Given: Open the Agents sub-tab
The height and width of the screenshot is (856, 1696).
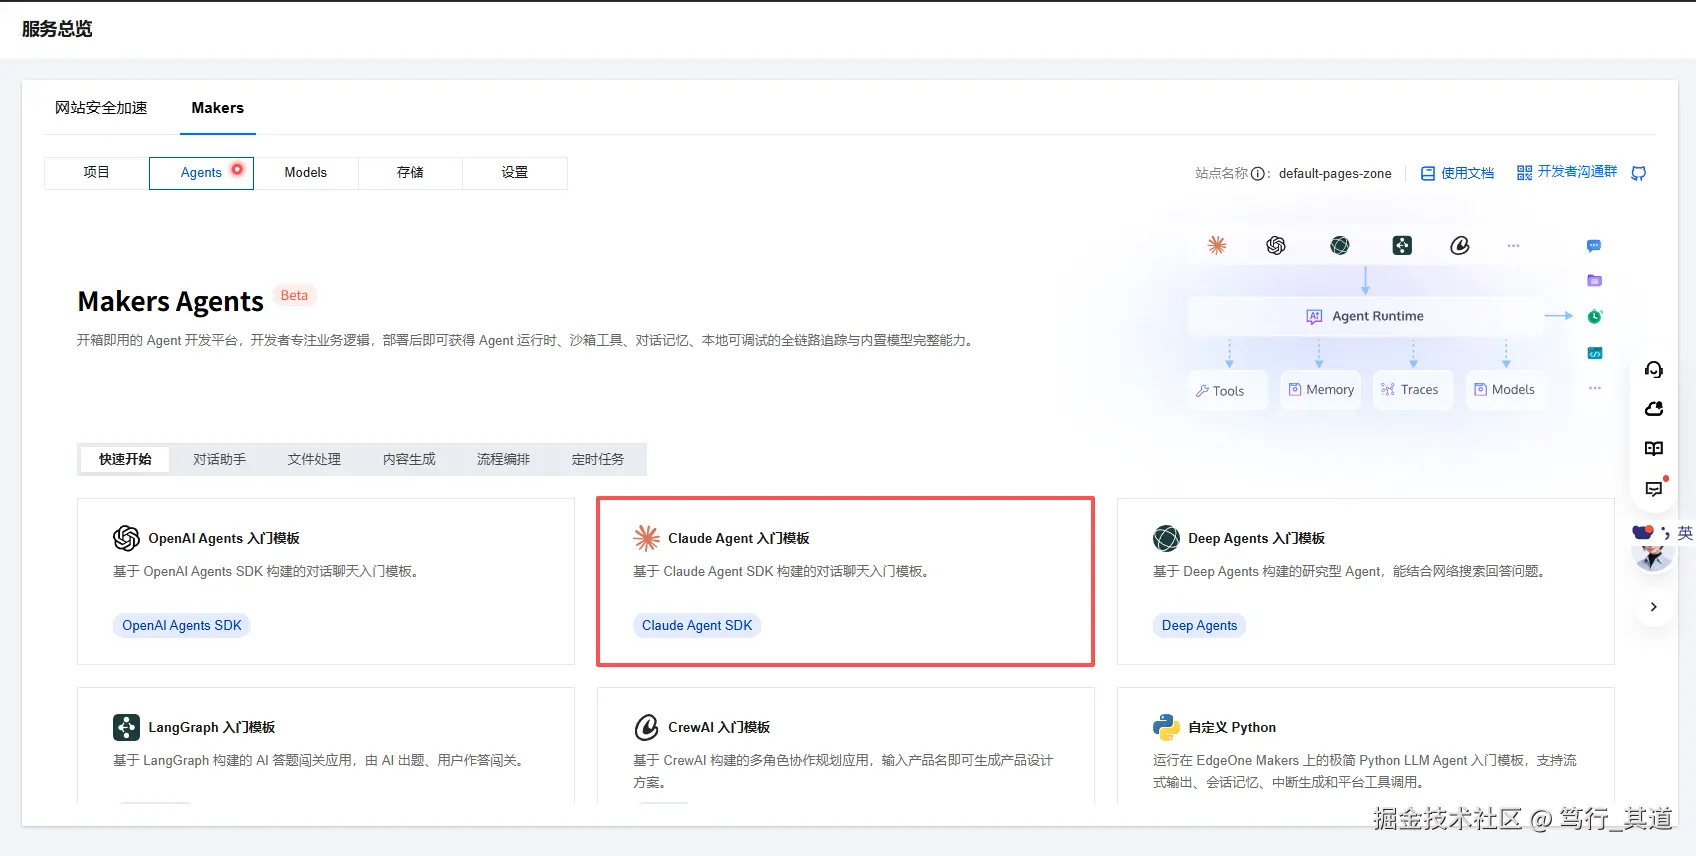Looking at the screenshot, I should 201,173.
